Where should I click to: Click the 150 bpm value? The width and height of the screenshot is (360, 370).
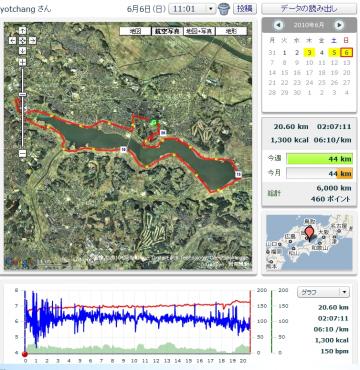335,351
